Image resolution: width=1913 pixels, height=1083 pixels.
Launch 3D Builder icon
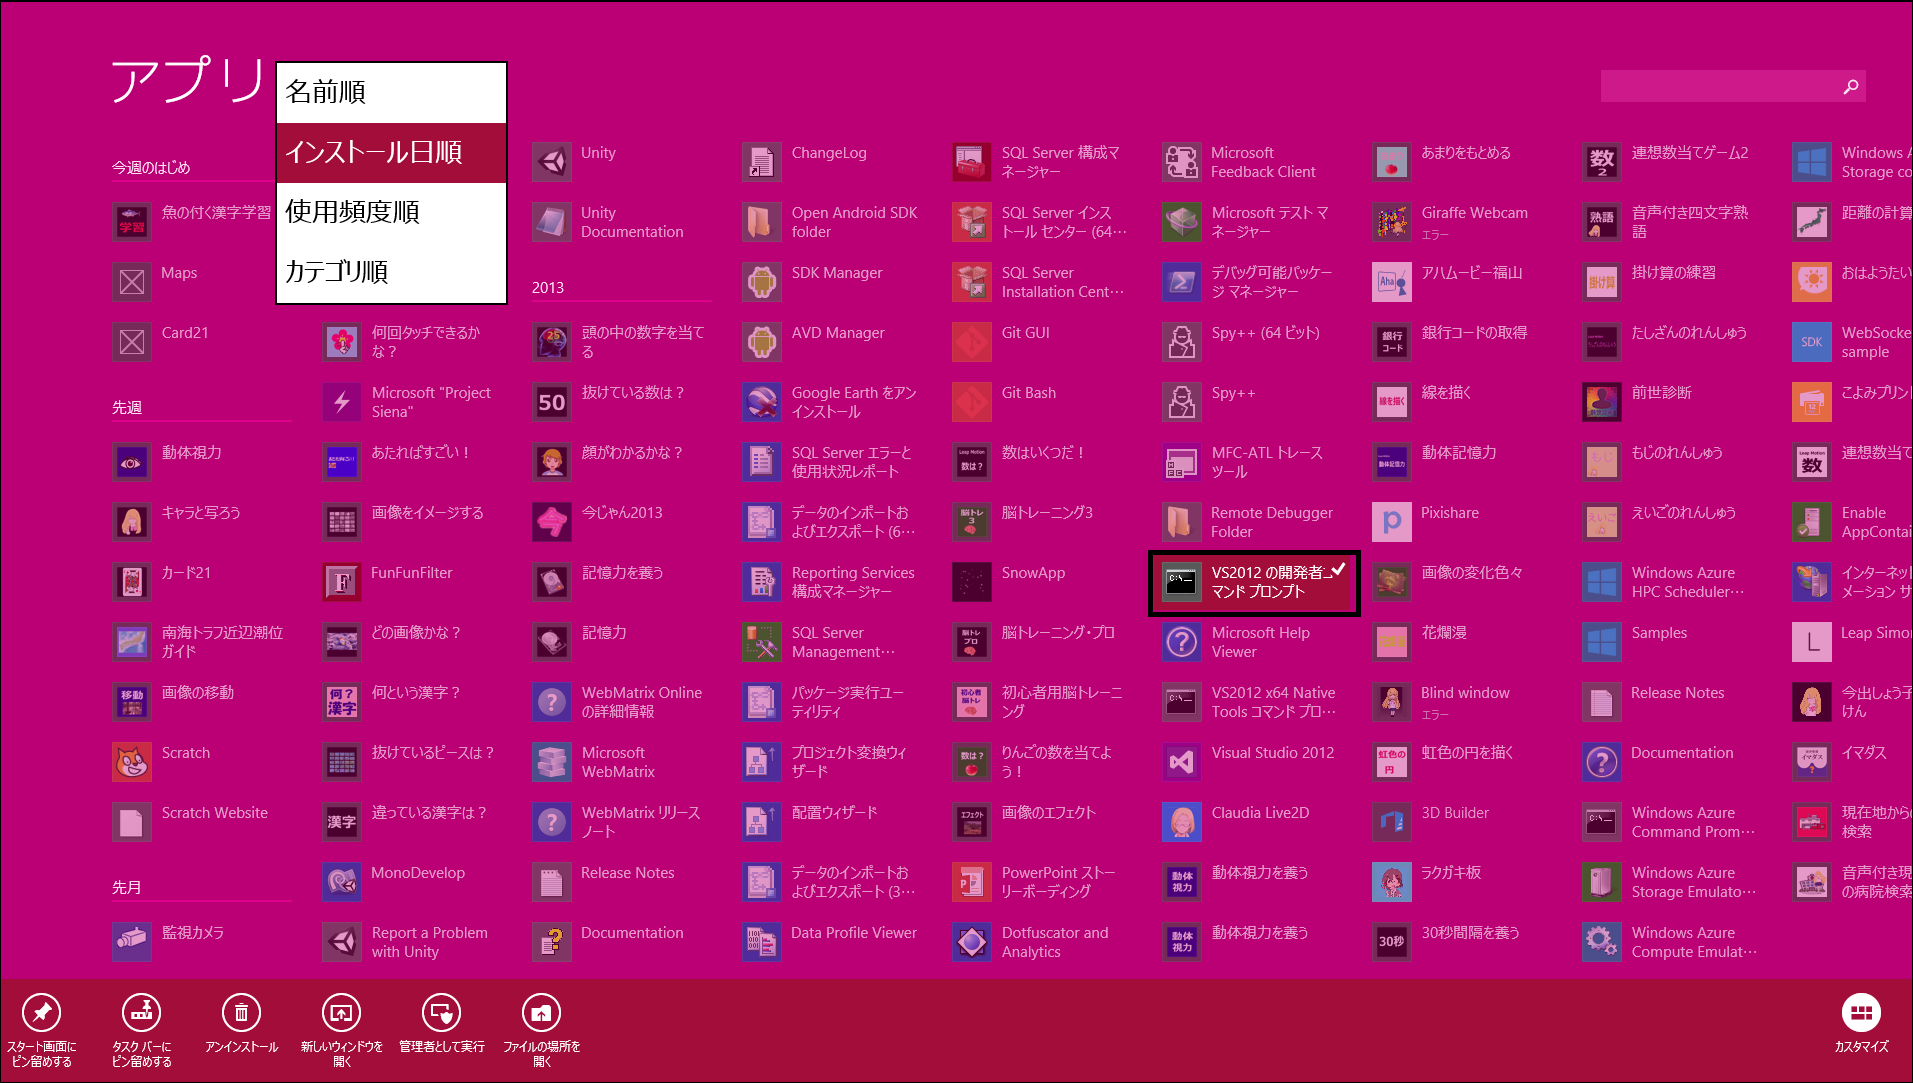(1392, 822)
